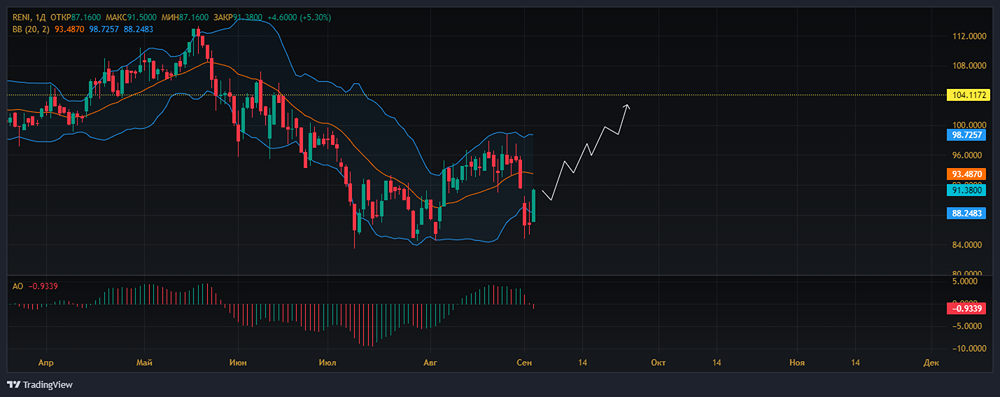The image size is (1000, 397).
Task: Click the orange 93.4870 value in BB legend
Action: 69,29
